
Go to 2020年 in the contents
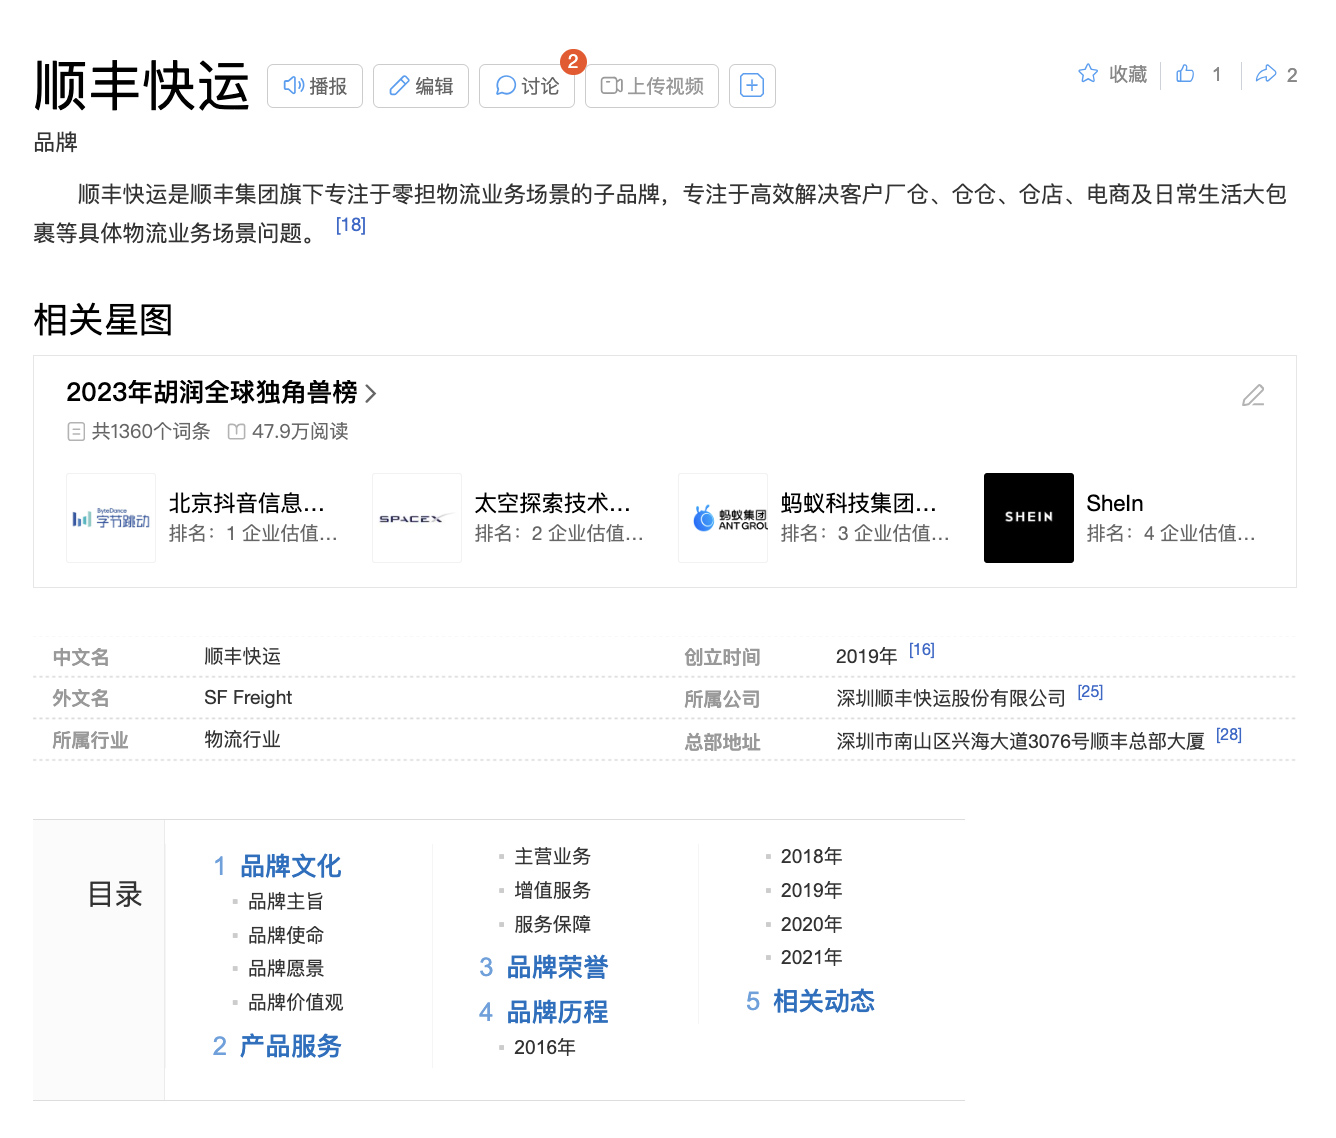click(x=811, y=924)
